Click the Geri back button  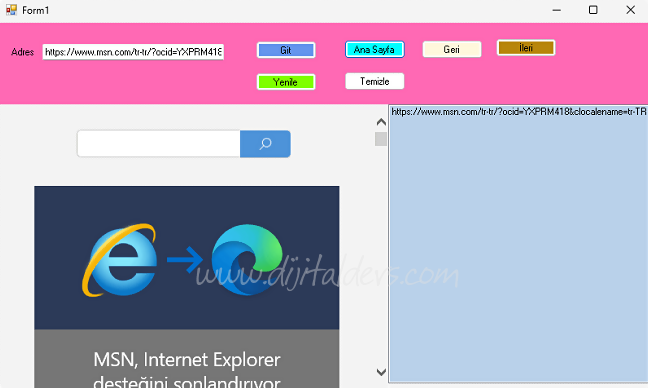[x=452, y=49]
